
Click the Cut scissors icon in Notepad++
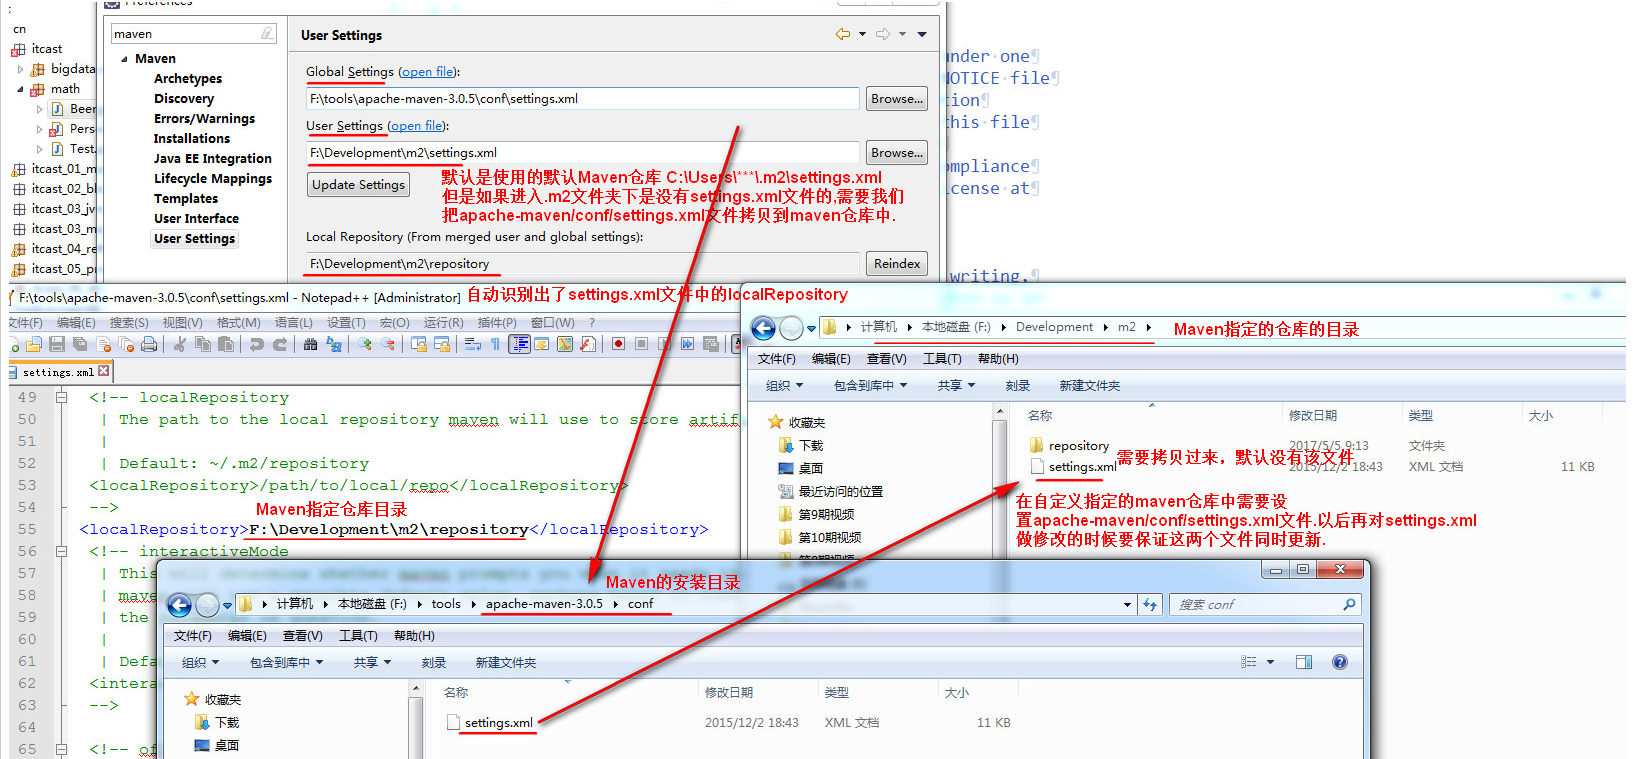coord(179,344)
